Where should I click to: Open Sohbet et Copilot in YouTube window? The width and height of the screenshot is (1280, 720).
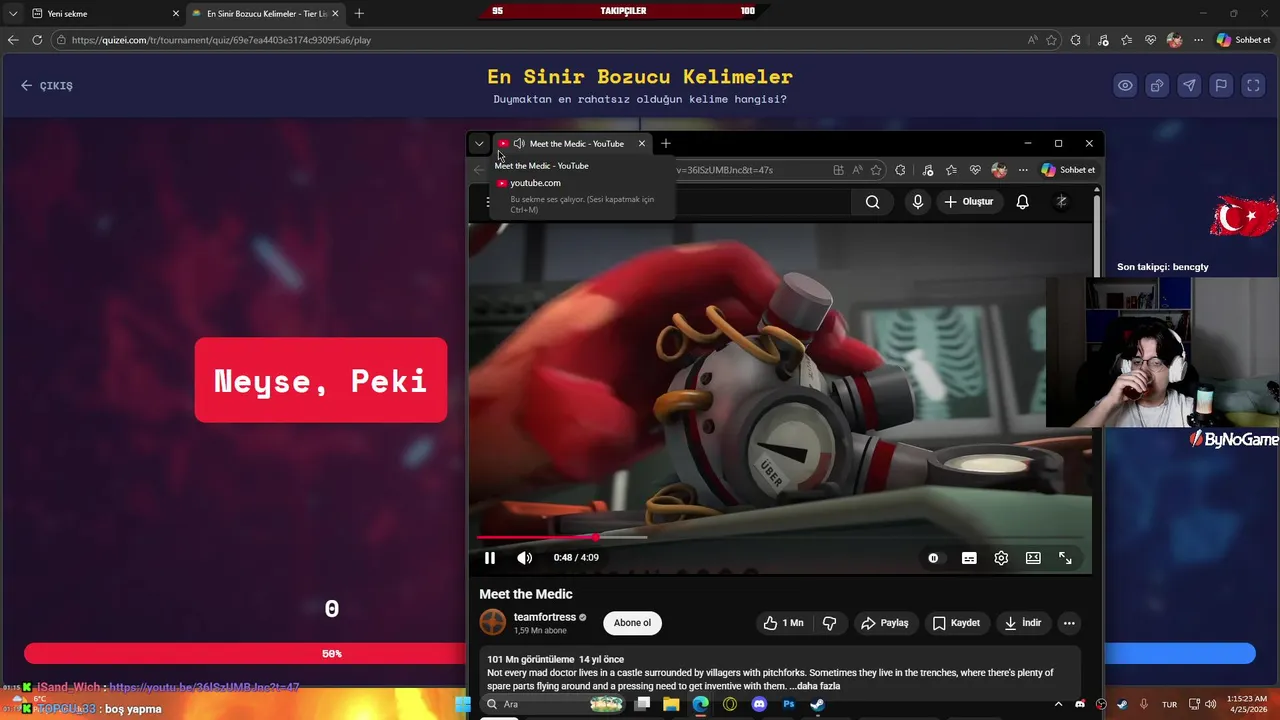(1068, 170)
